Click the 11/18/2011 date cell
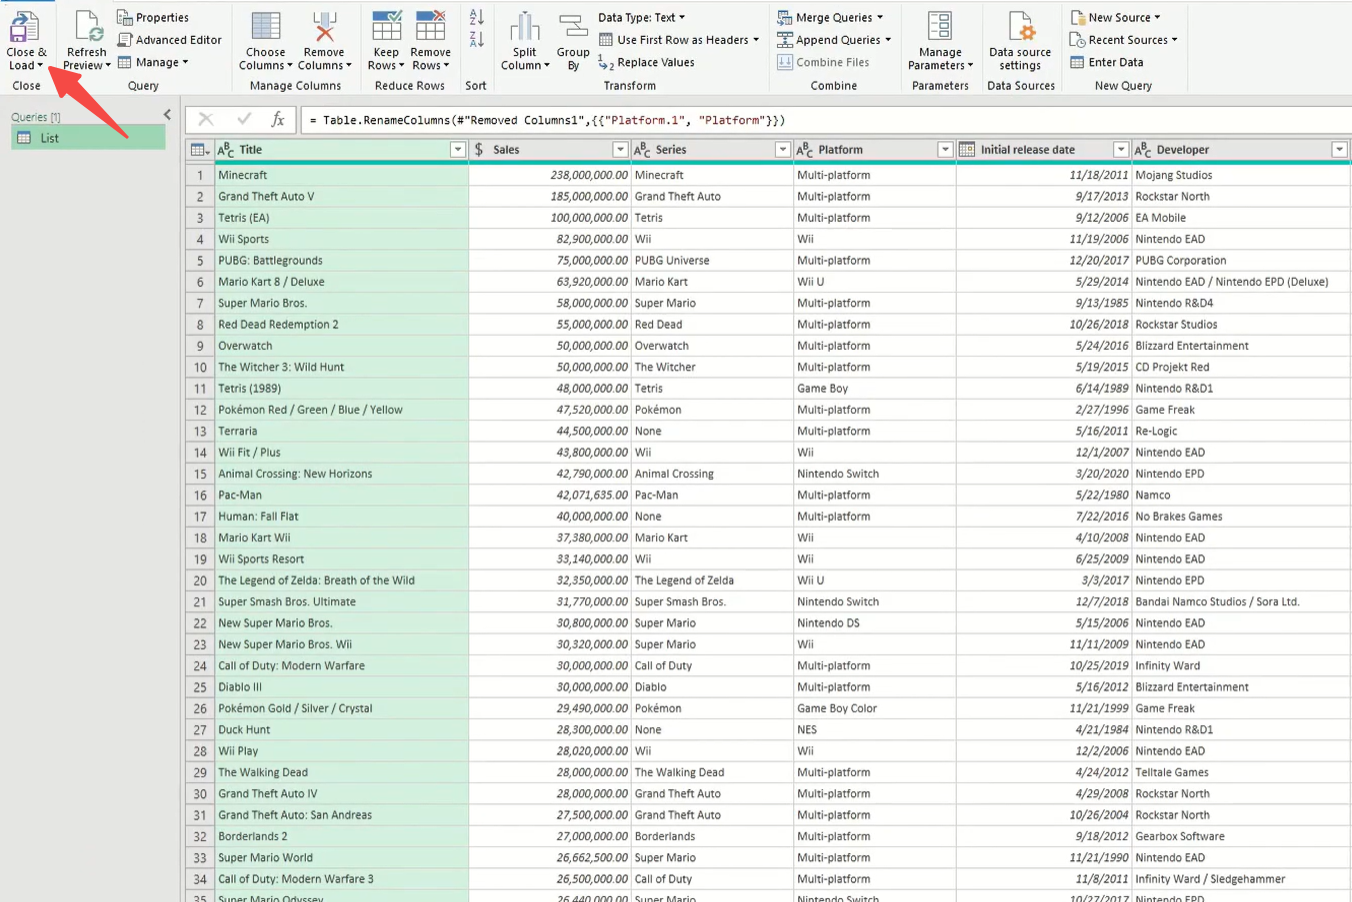This screenshot has height=902, width=1352. click(x=1043, y=175)
